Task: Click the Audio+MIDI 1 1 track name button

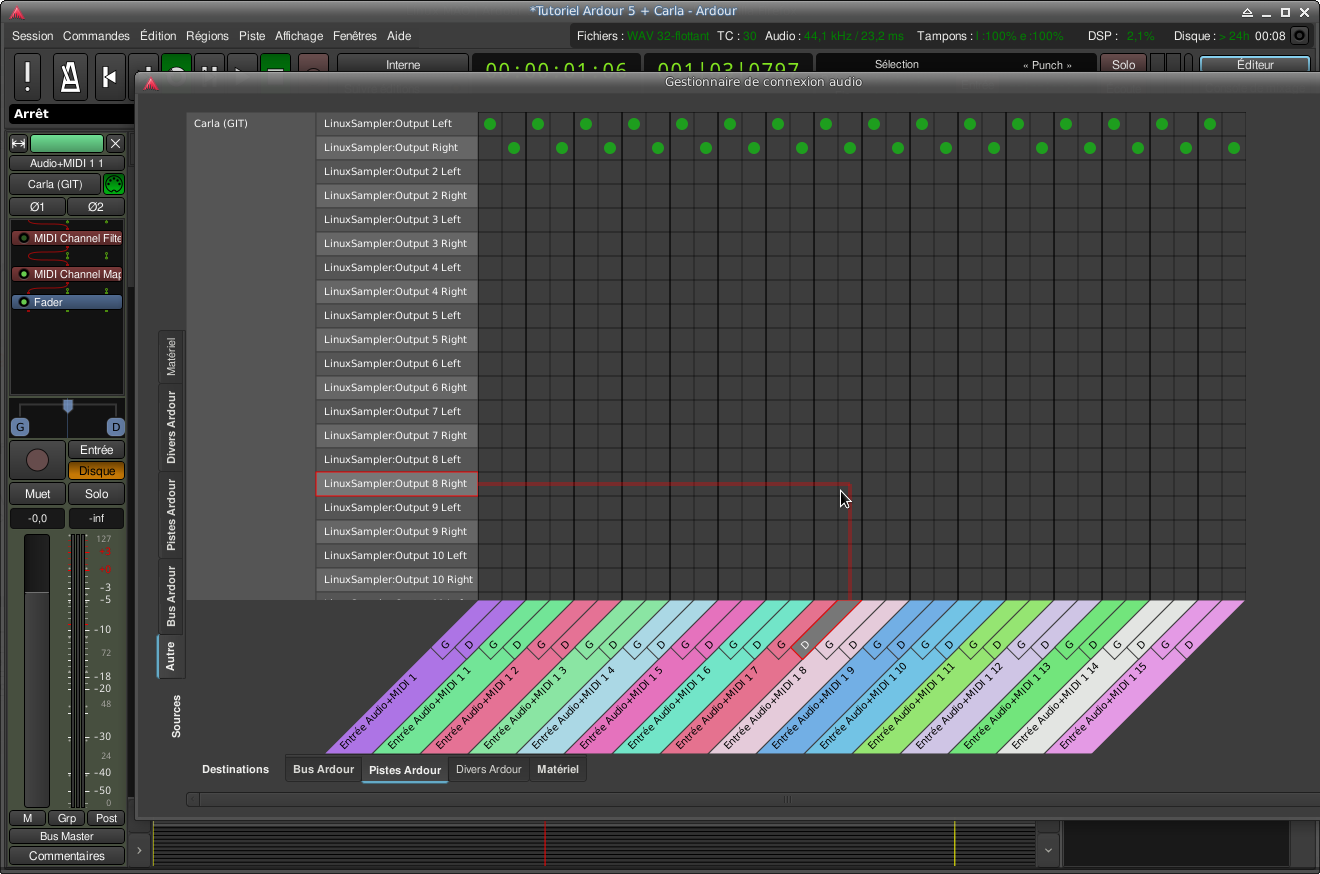Action: click(67, 163)
